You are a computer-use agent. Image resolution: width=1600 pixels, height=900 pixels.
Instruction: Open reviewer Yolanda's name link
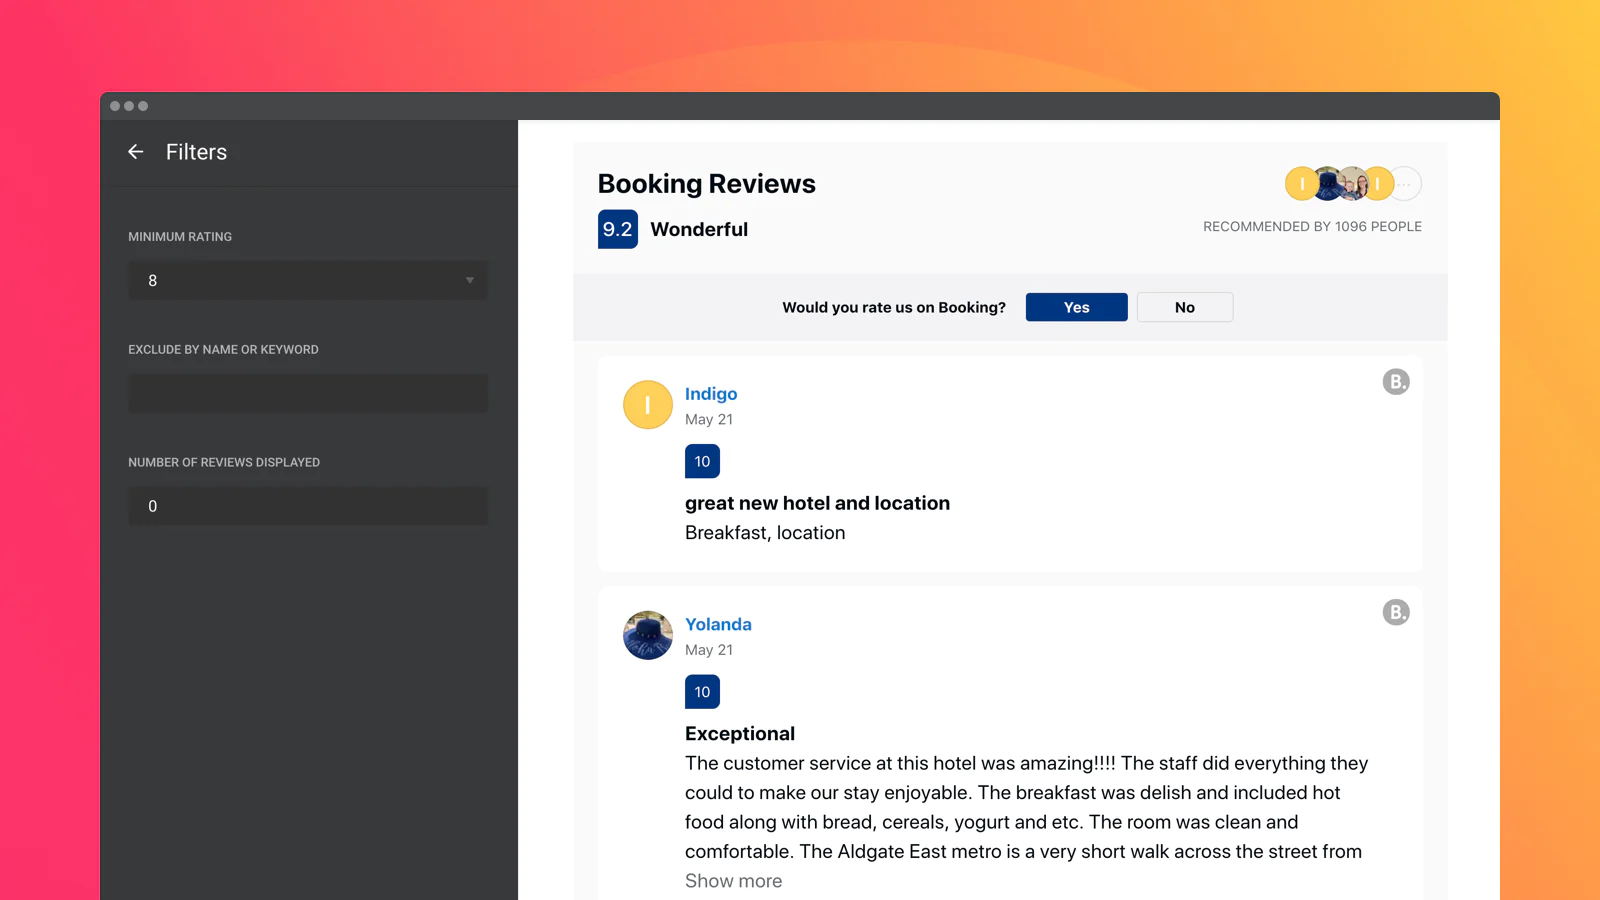(x=718, y=624)
